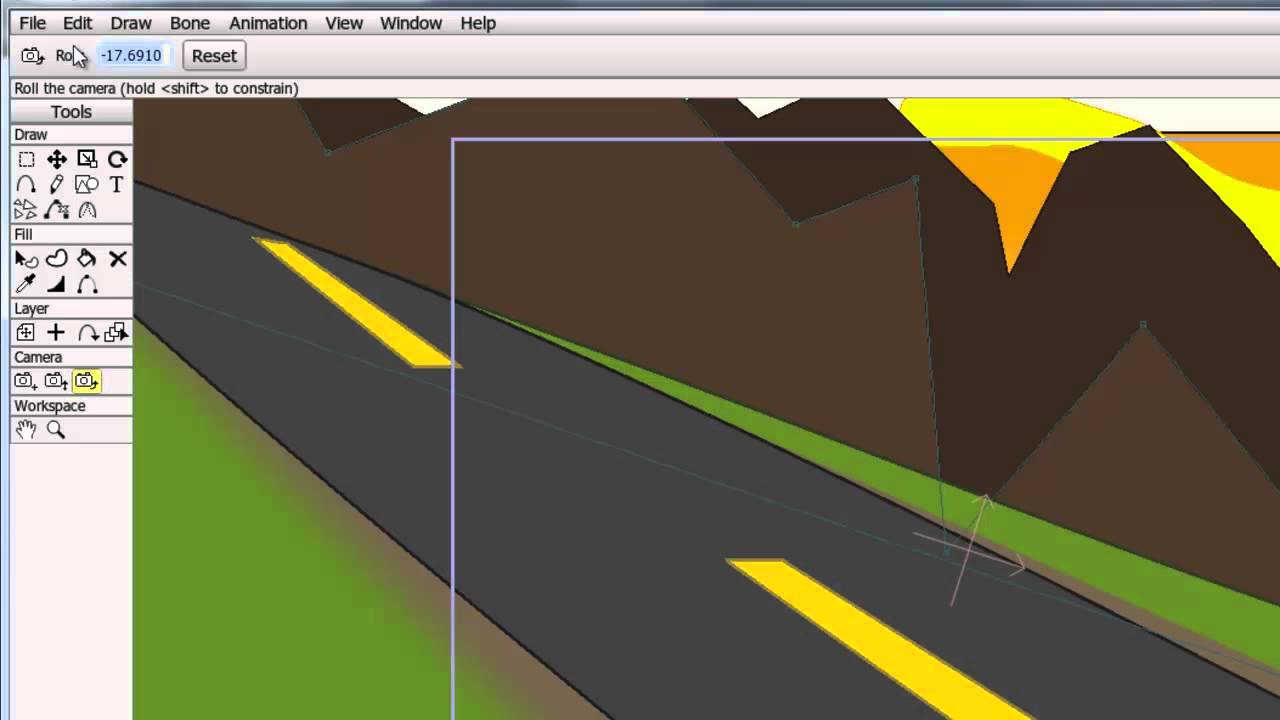1280x720 pixels.
Task: Open the Draw menu
Action: 131,23
